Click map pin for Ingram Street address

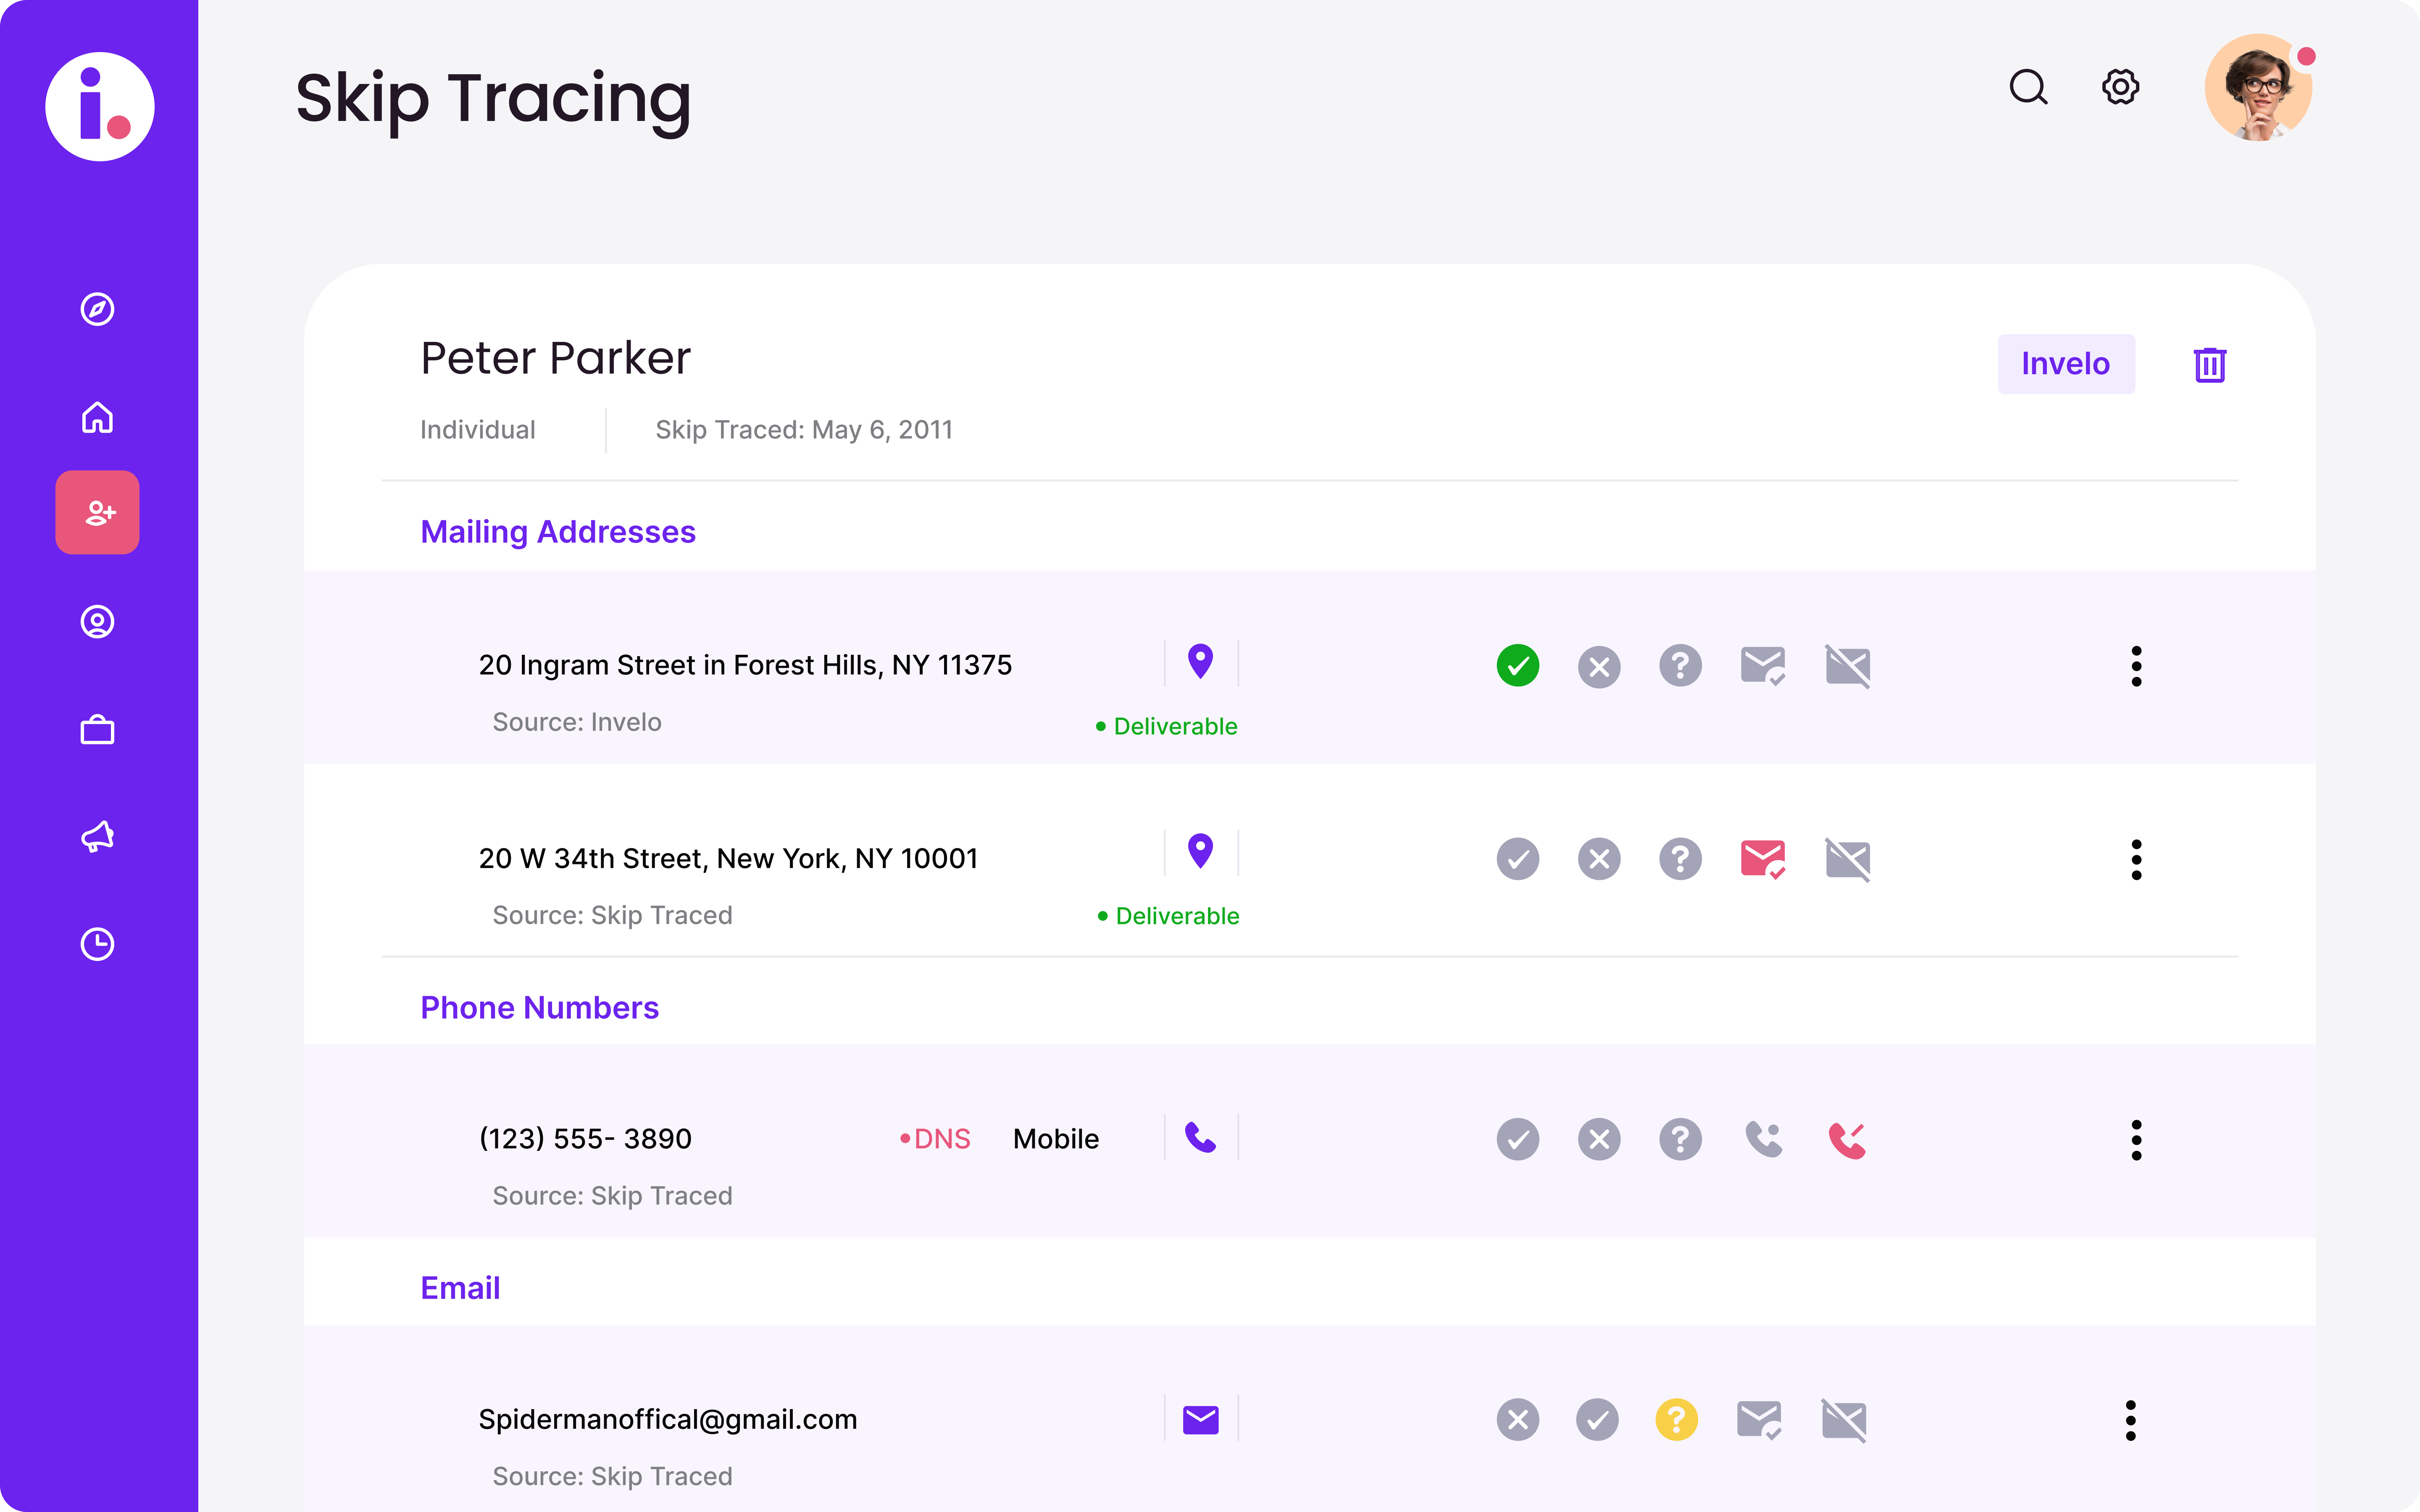[1200, 662]
